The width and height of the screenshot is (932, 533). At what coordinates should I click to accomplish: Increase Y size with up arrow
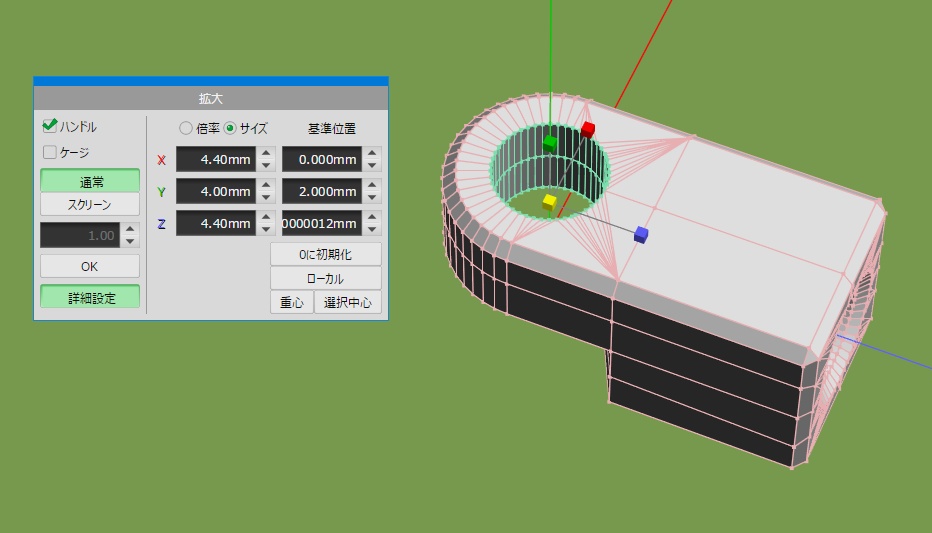(266, 185)
